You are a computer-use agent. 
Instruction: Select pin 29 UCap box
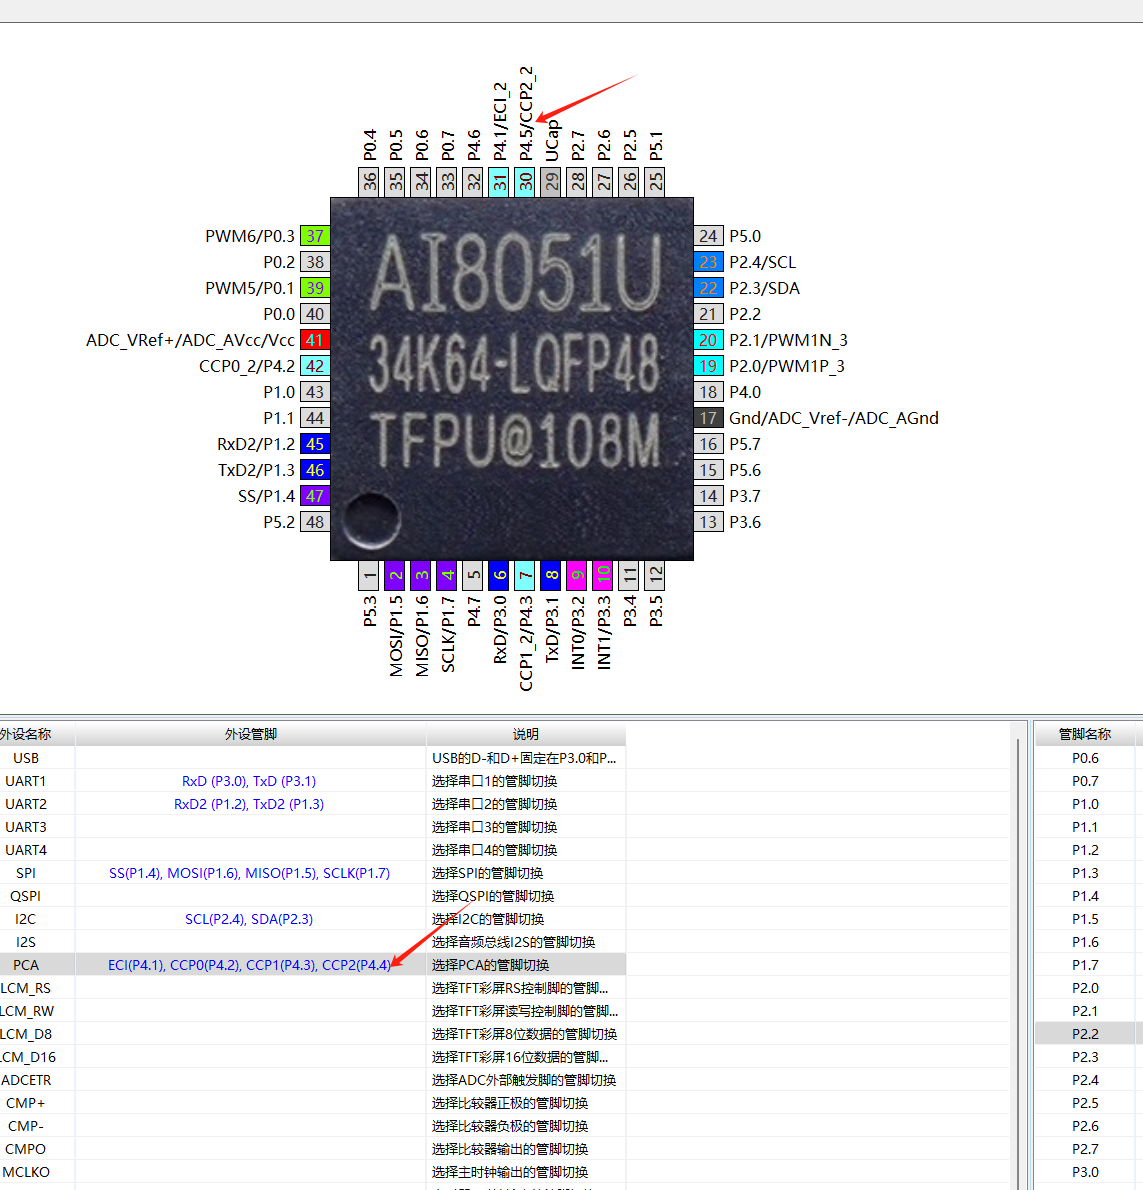551,182
